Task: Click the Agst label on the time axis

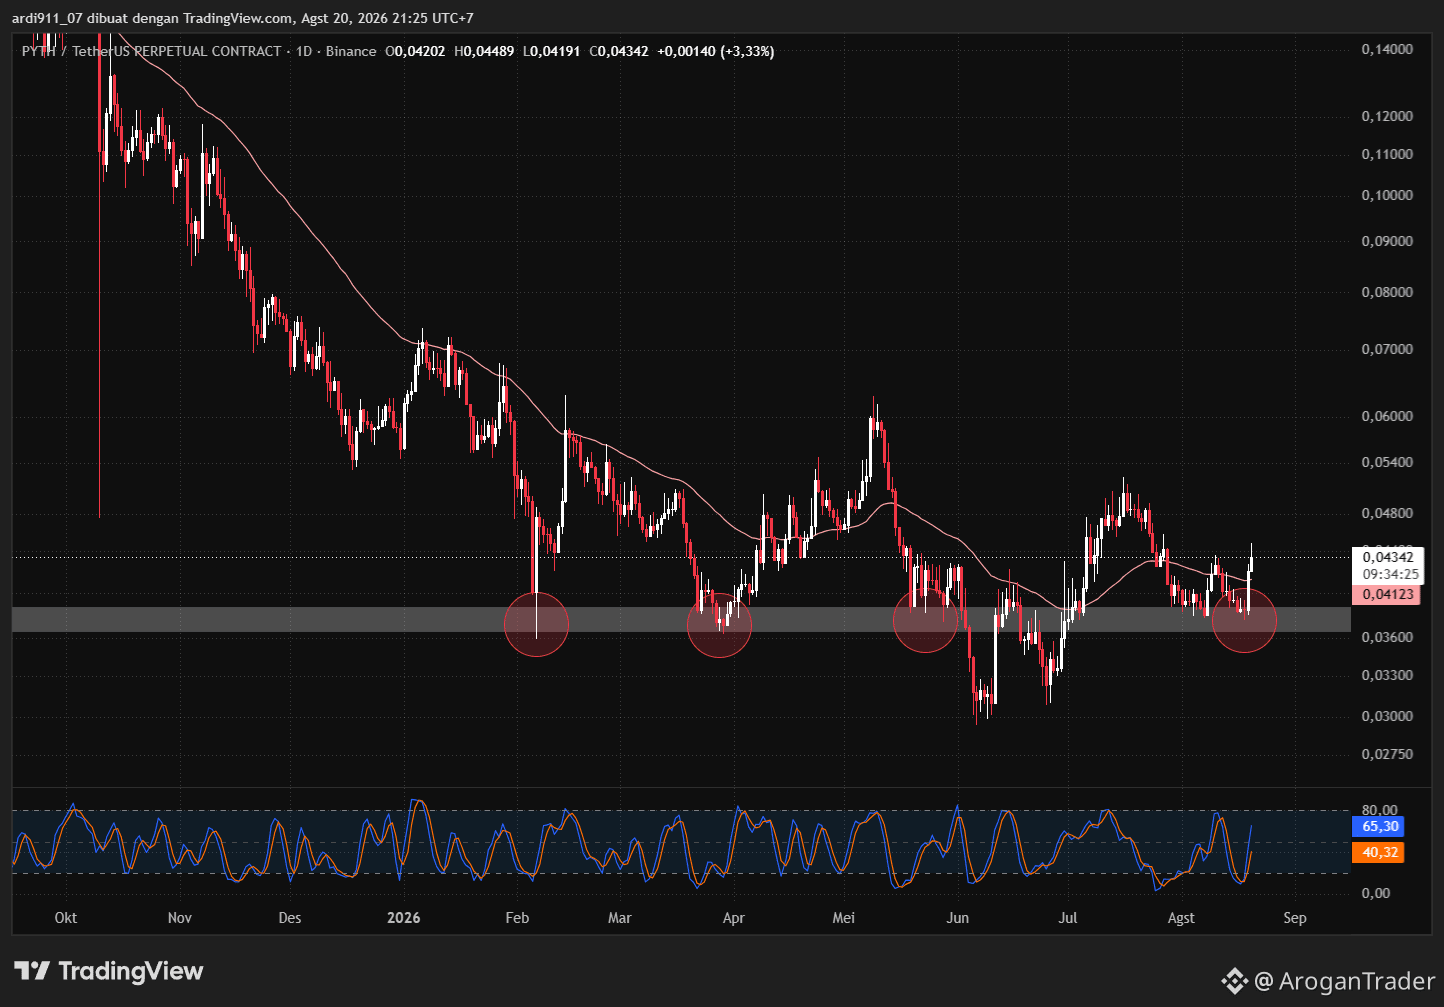Action: pyautogui.click(x=1181, y=918)
